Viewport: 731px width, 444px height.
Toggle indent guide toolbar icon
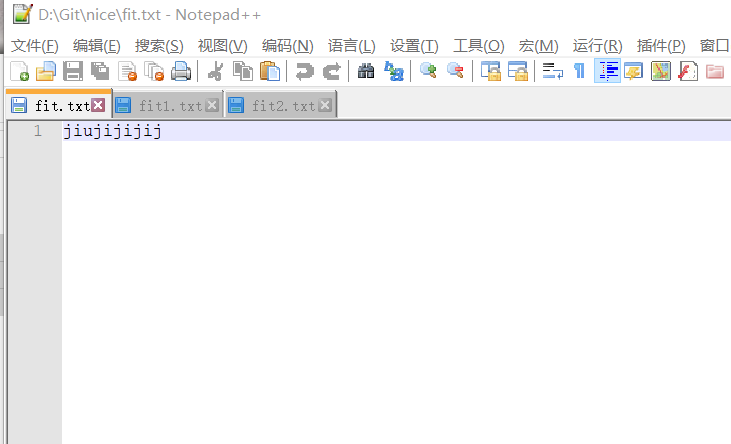(x=607, y=71)
